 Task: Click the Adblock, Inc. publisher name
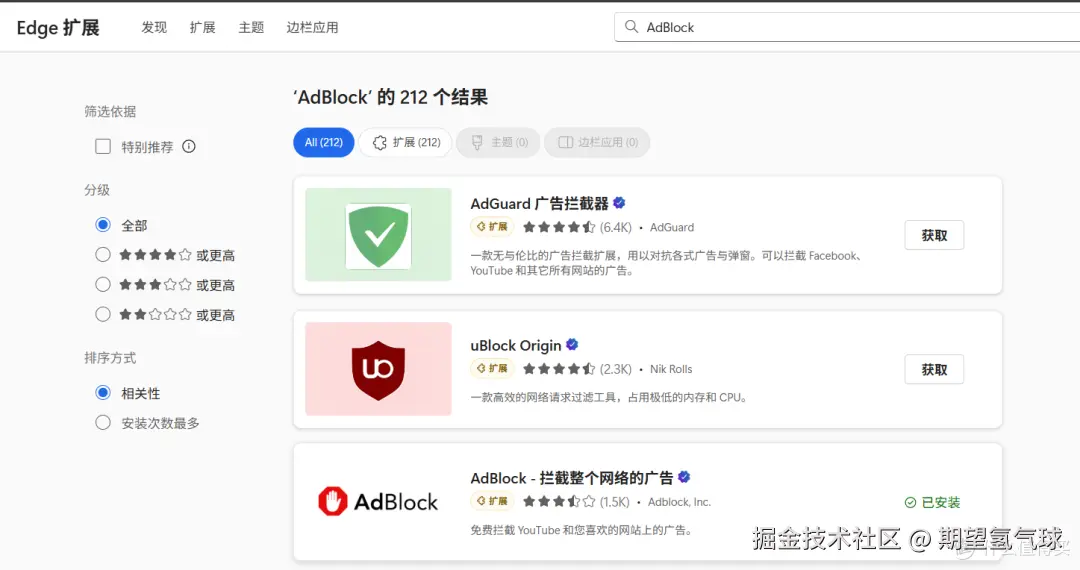679,502
